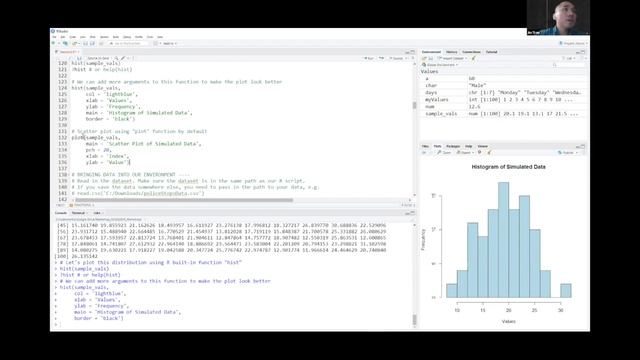Click the Save all documents icon
Viewport: 640px width, 360px height.
(x=92, y=43)
